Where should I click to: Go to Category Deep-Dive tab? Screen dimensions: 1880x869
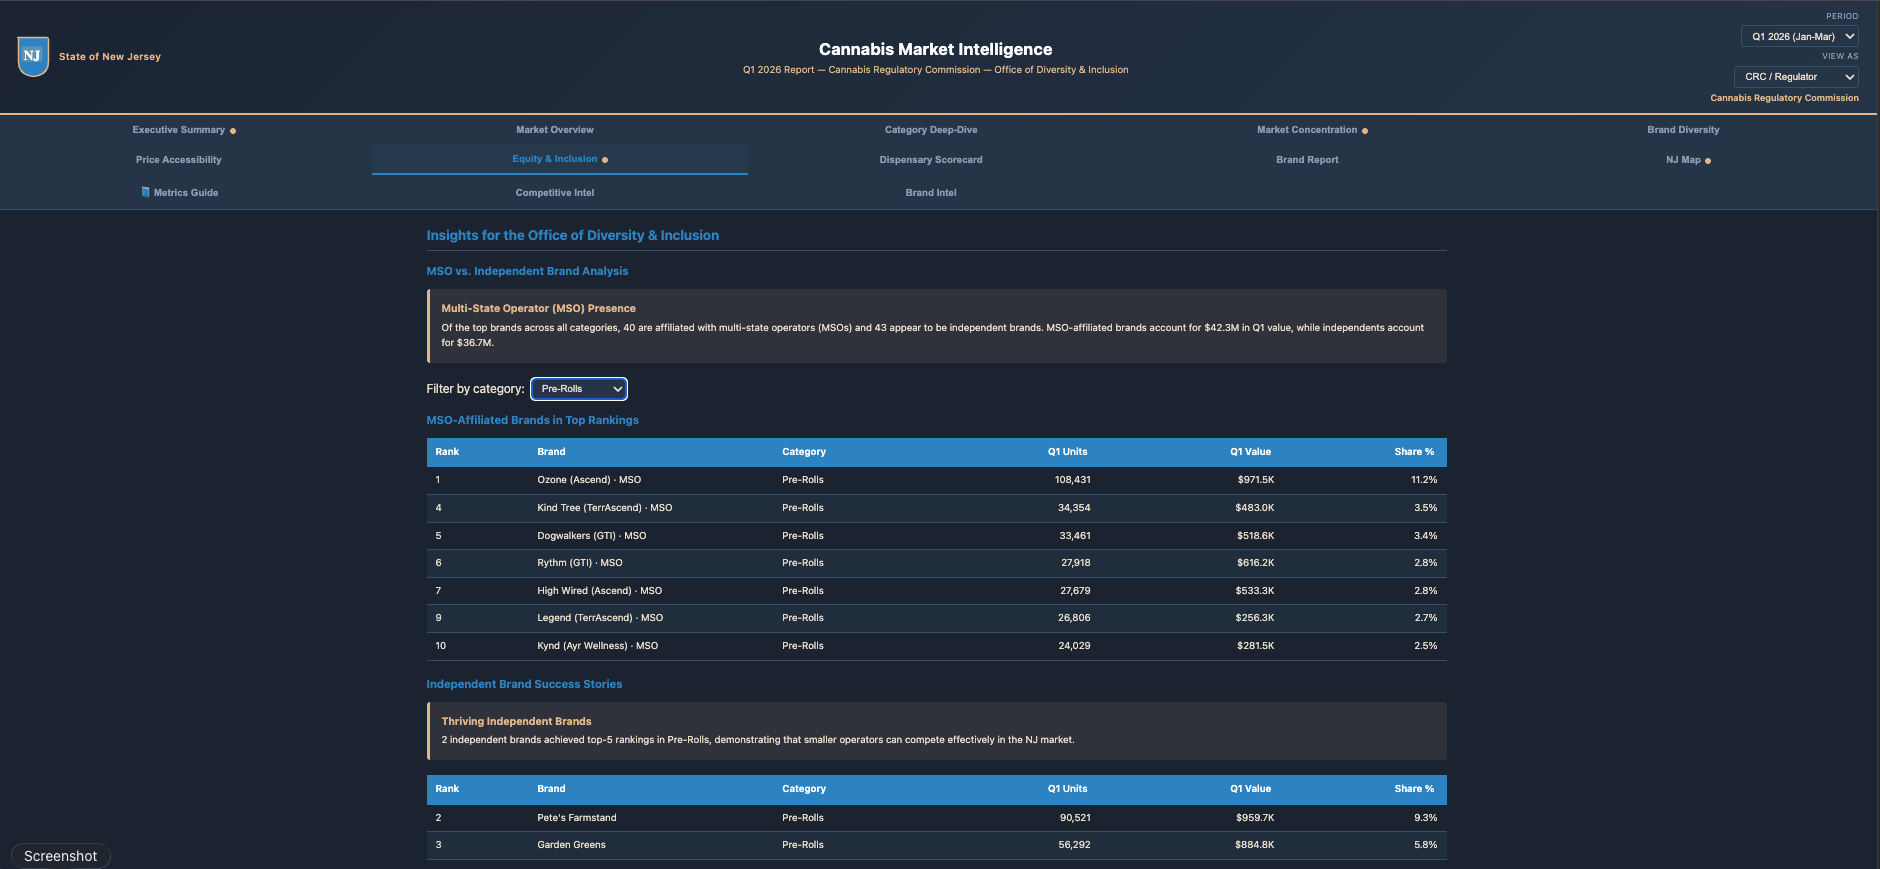pos(931,130)
